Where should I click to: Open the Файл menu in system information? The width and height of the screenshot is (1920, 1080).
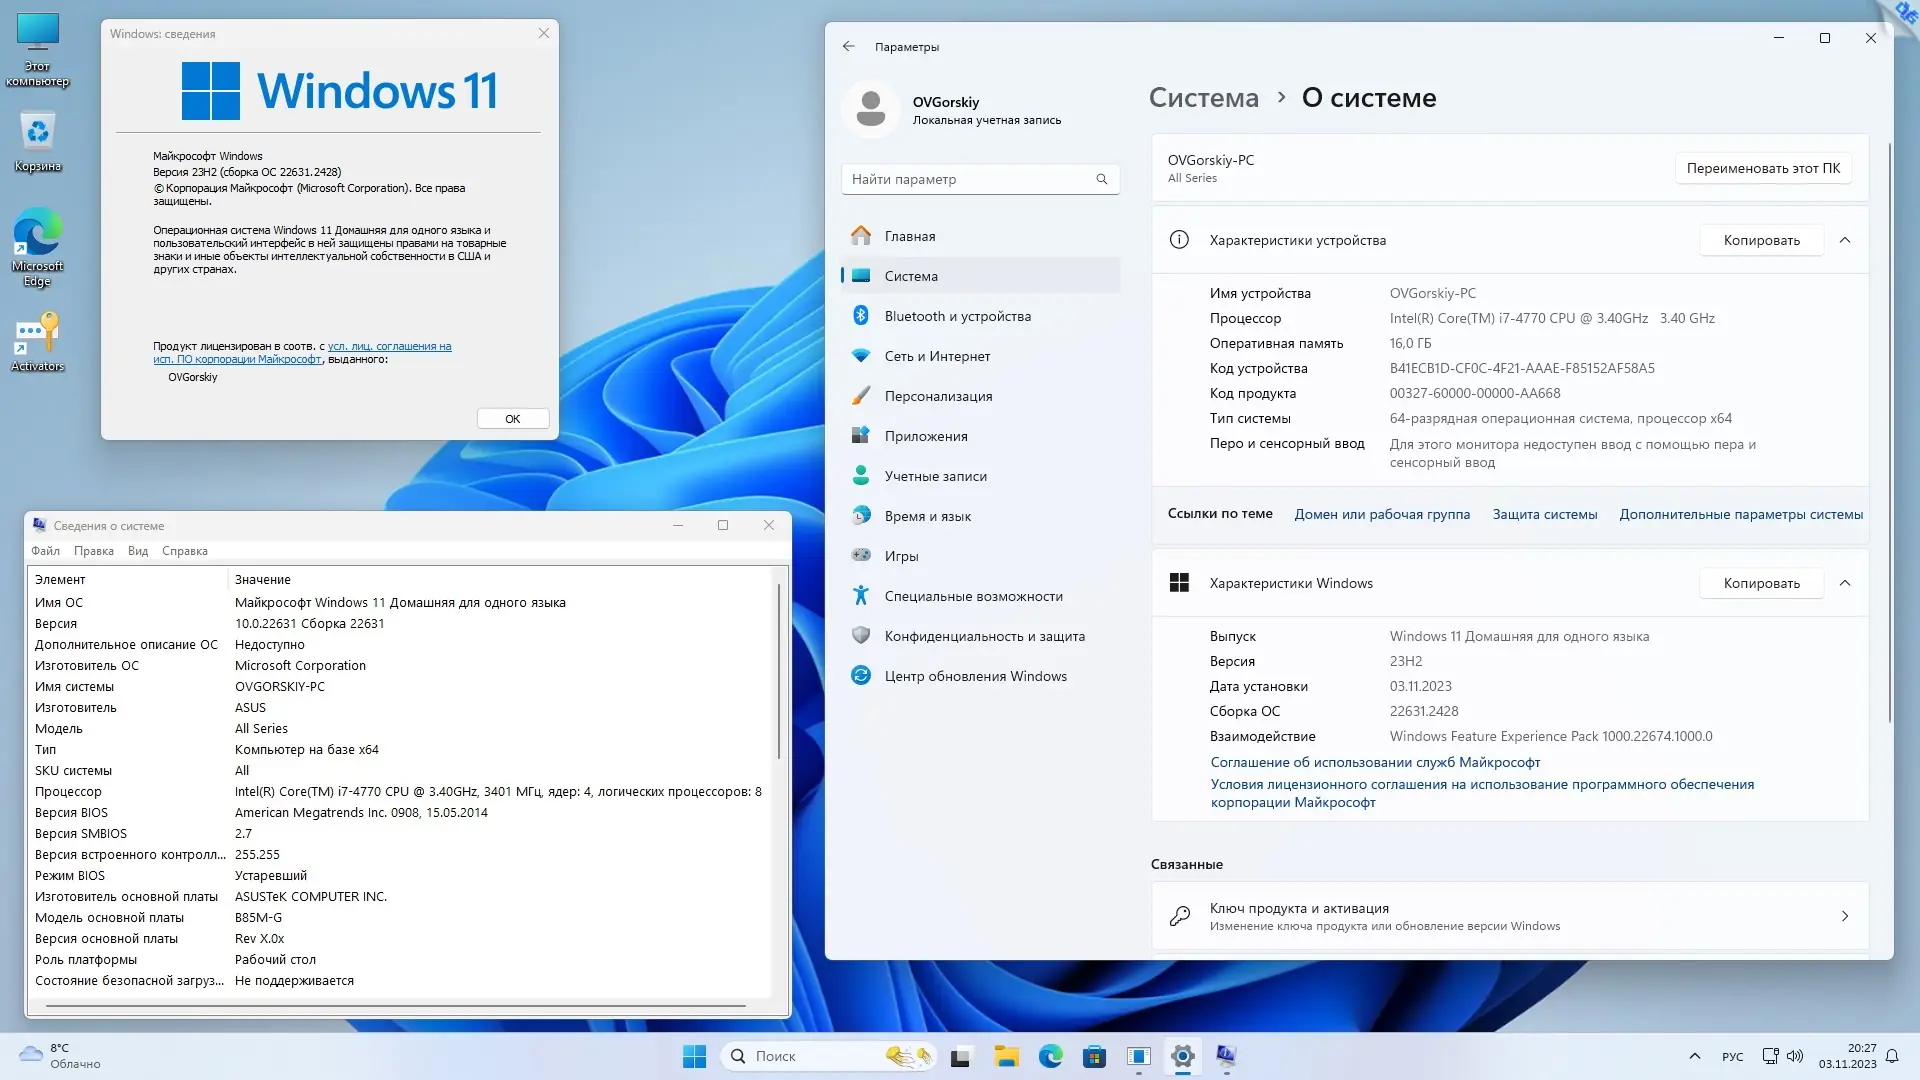tap(45, 551)
